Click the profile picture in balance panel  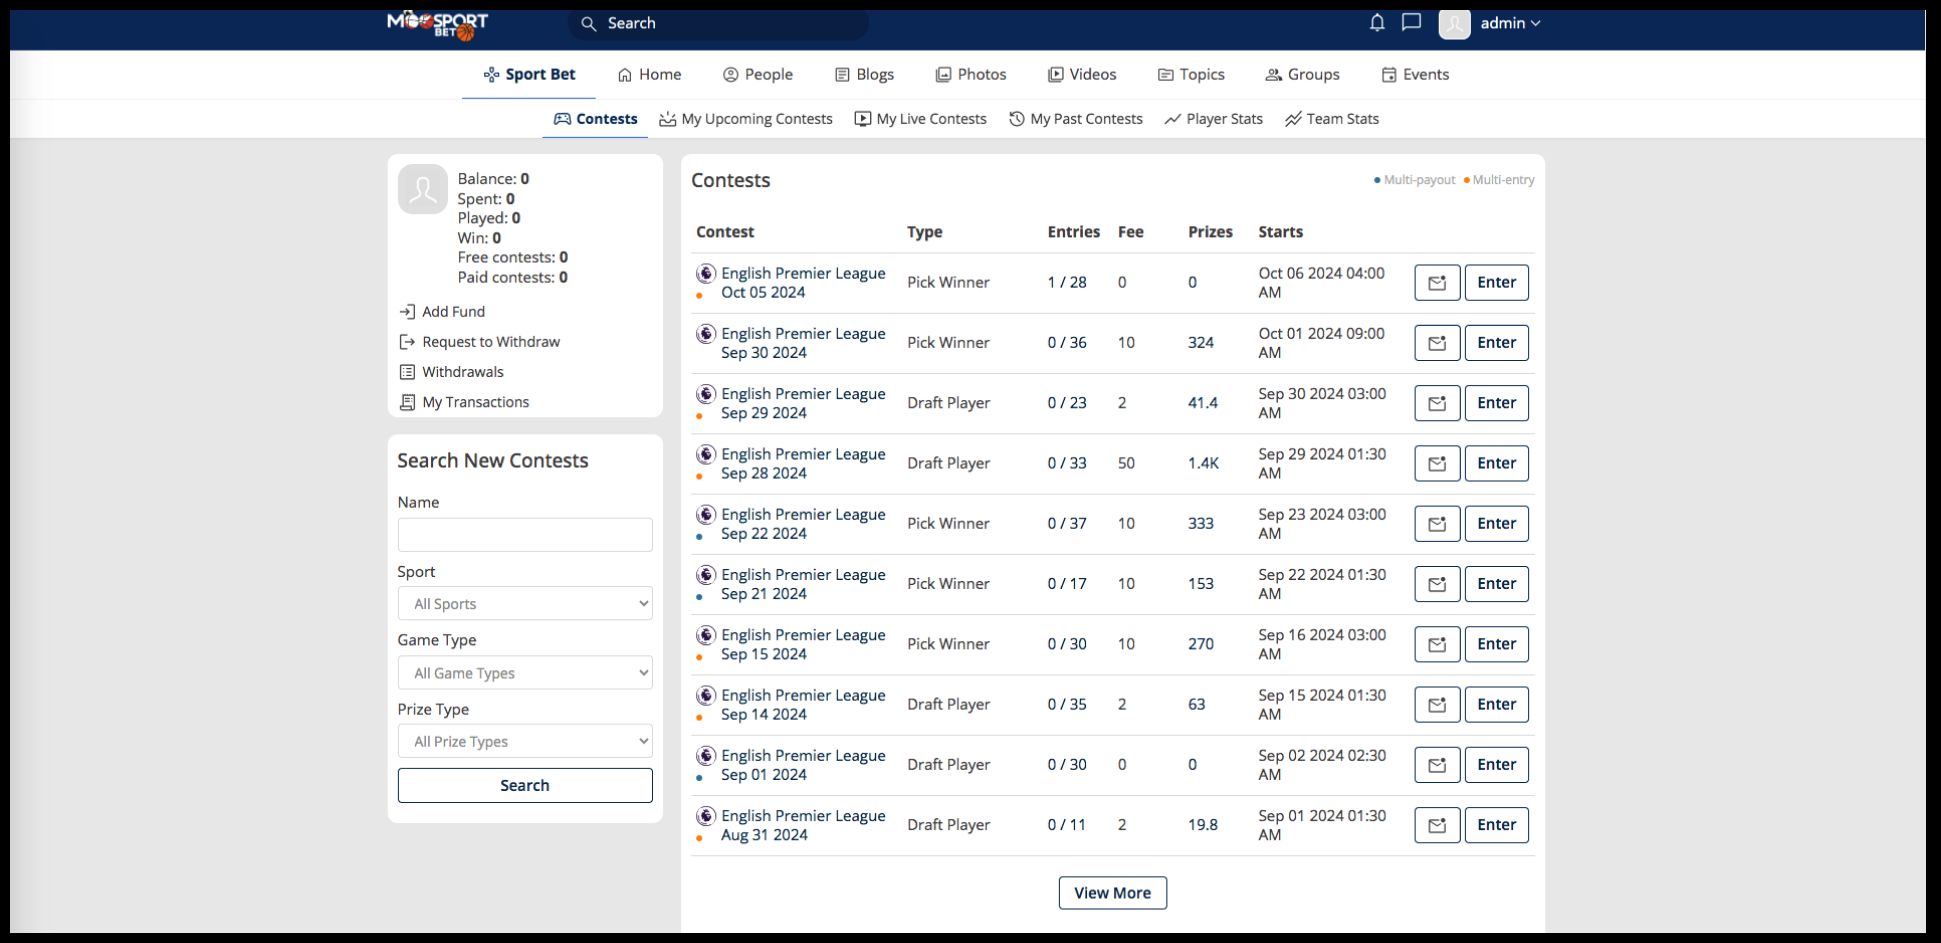(x=422, y=189)
